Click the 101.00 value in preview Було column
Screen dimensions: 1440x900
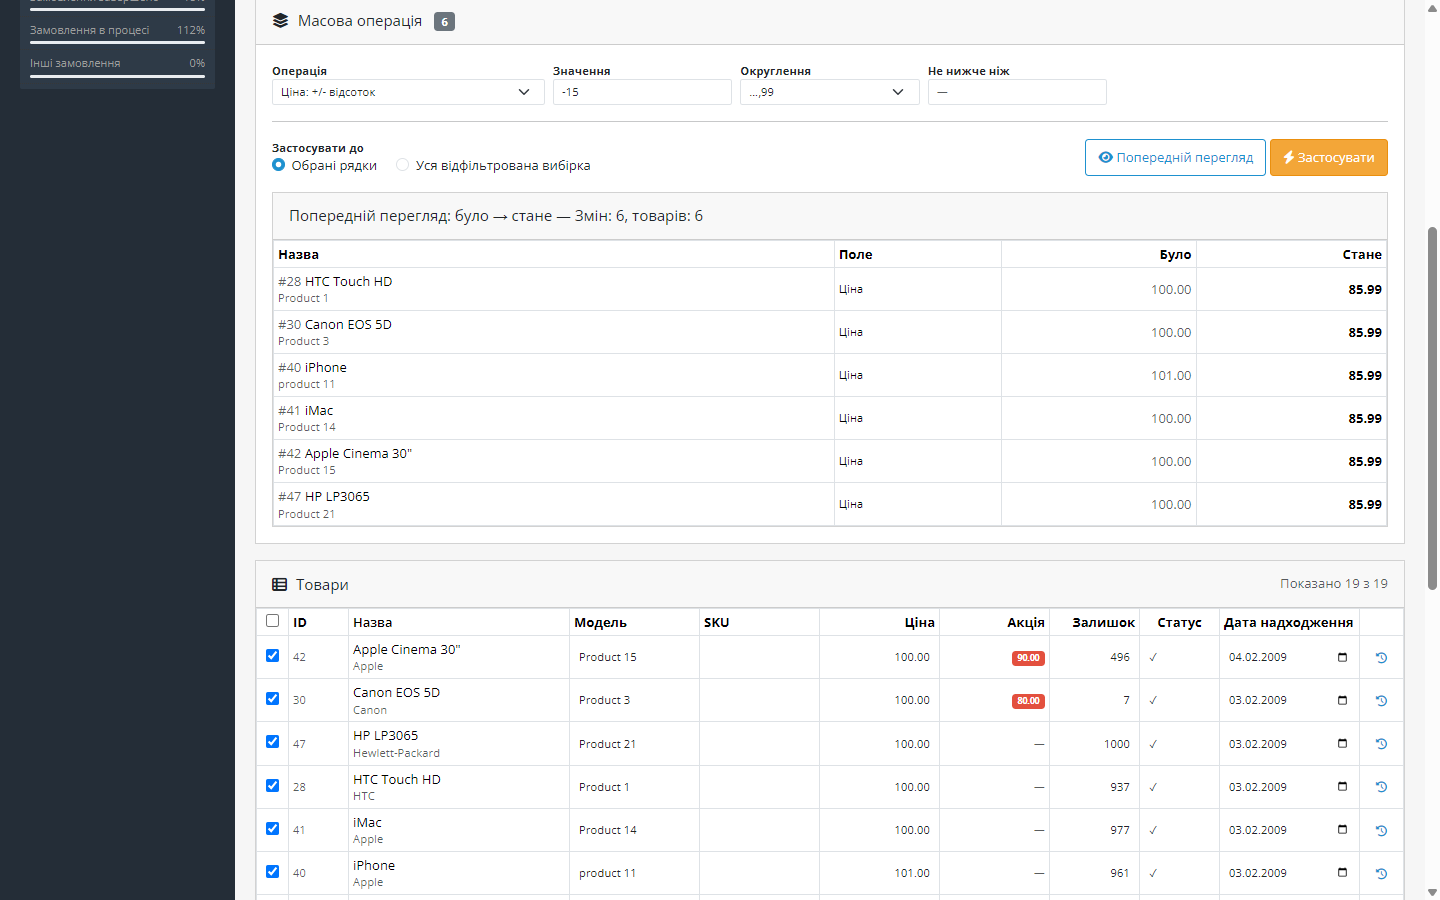click(1171, 376)
